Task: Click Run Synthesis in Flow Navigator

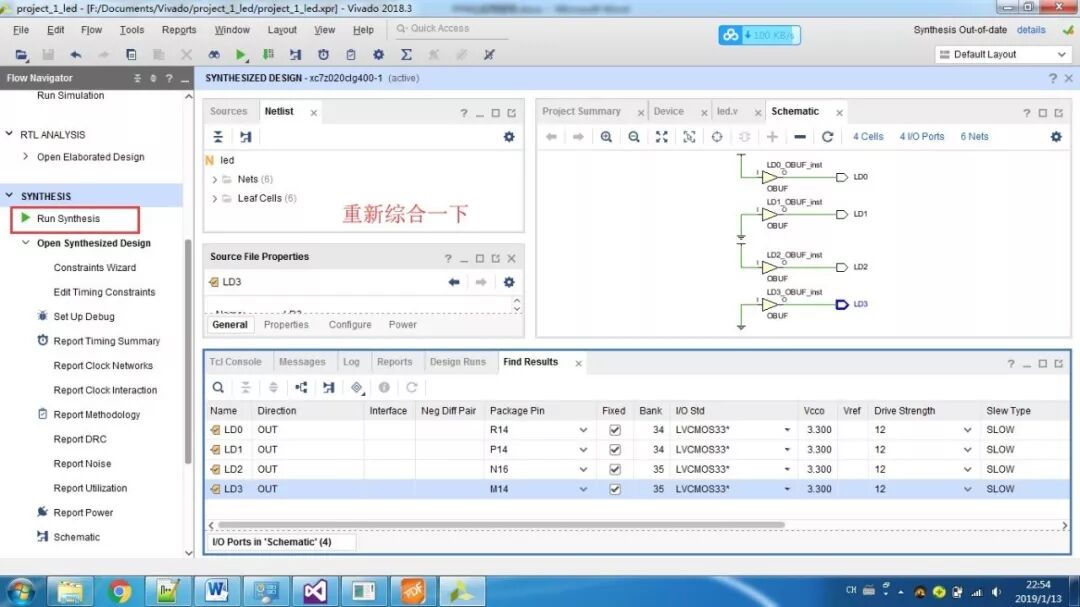Action: [x=68, y=218]
